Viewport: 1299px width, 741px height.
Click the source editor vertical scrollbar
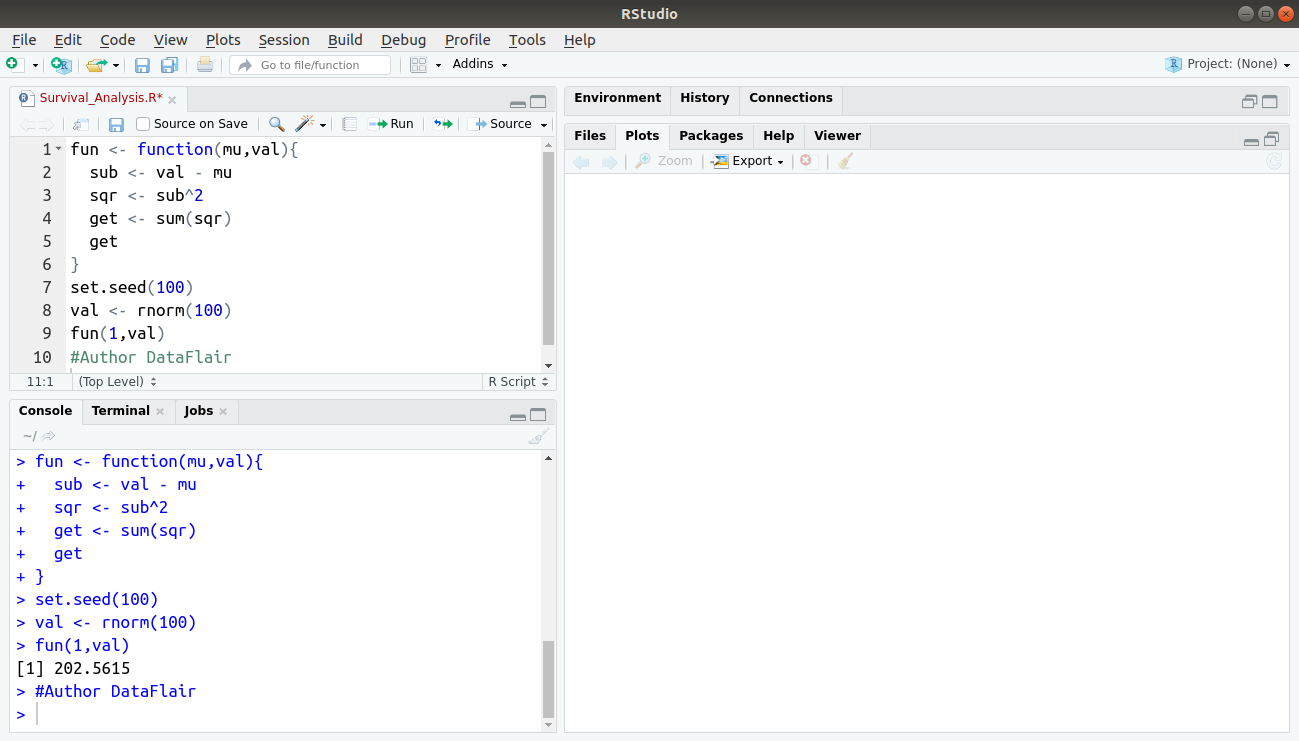pos(548,248)
